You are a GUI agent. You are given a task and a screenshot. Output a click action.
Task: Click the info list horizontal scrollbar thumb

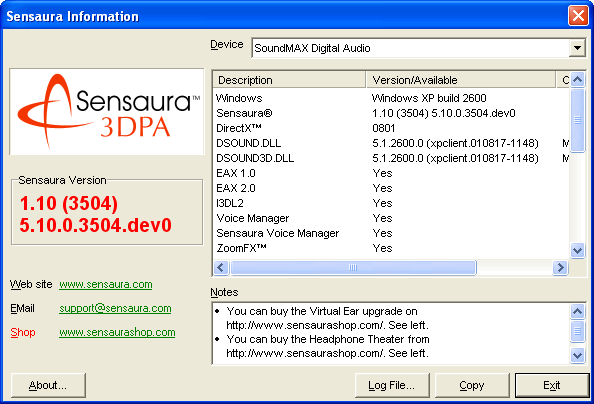tap(353, 268)
